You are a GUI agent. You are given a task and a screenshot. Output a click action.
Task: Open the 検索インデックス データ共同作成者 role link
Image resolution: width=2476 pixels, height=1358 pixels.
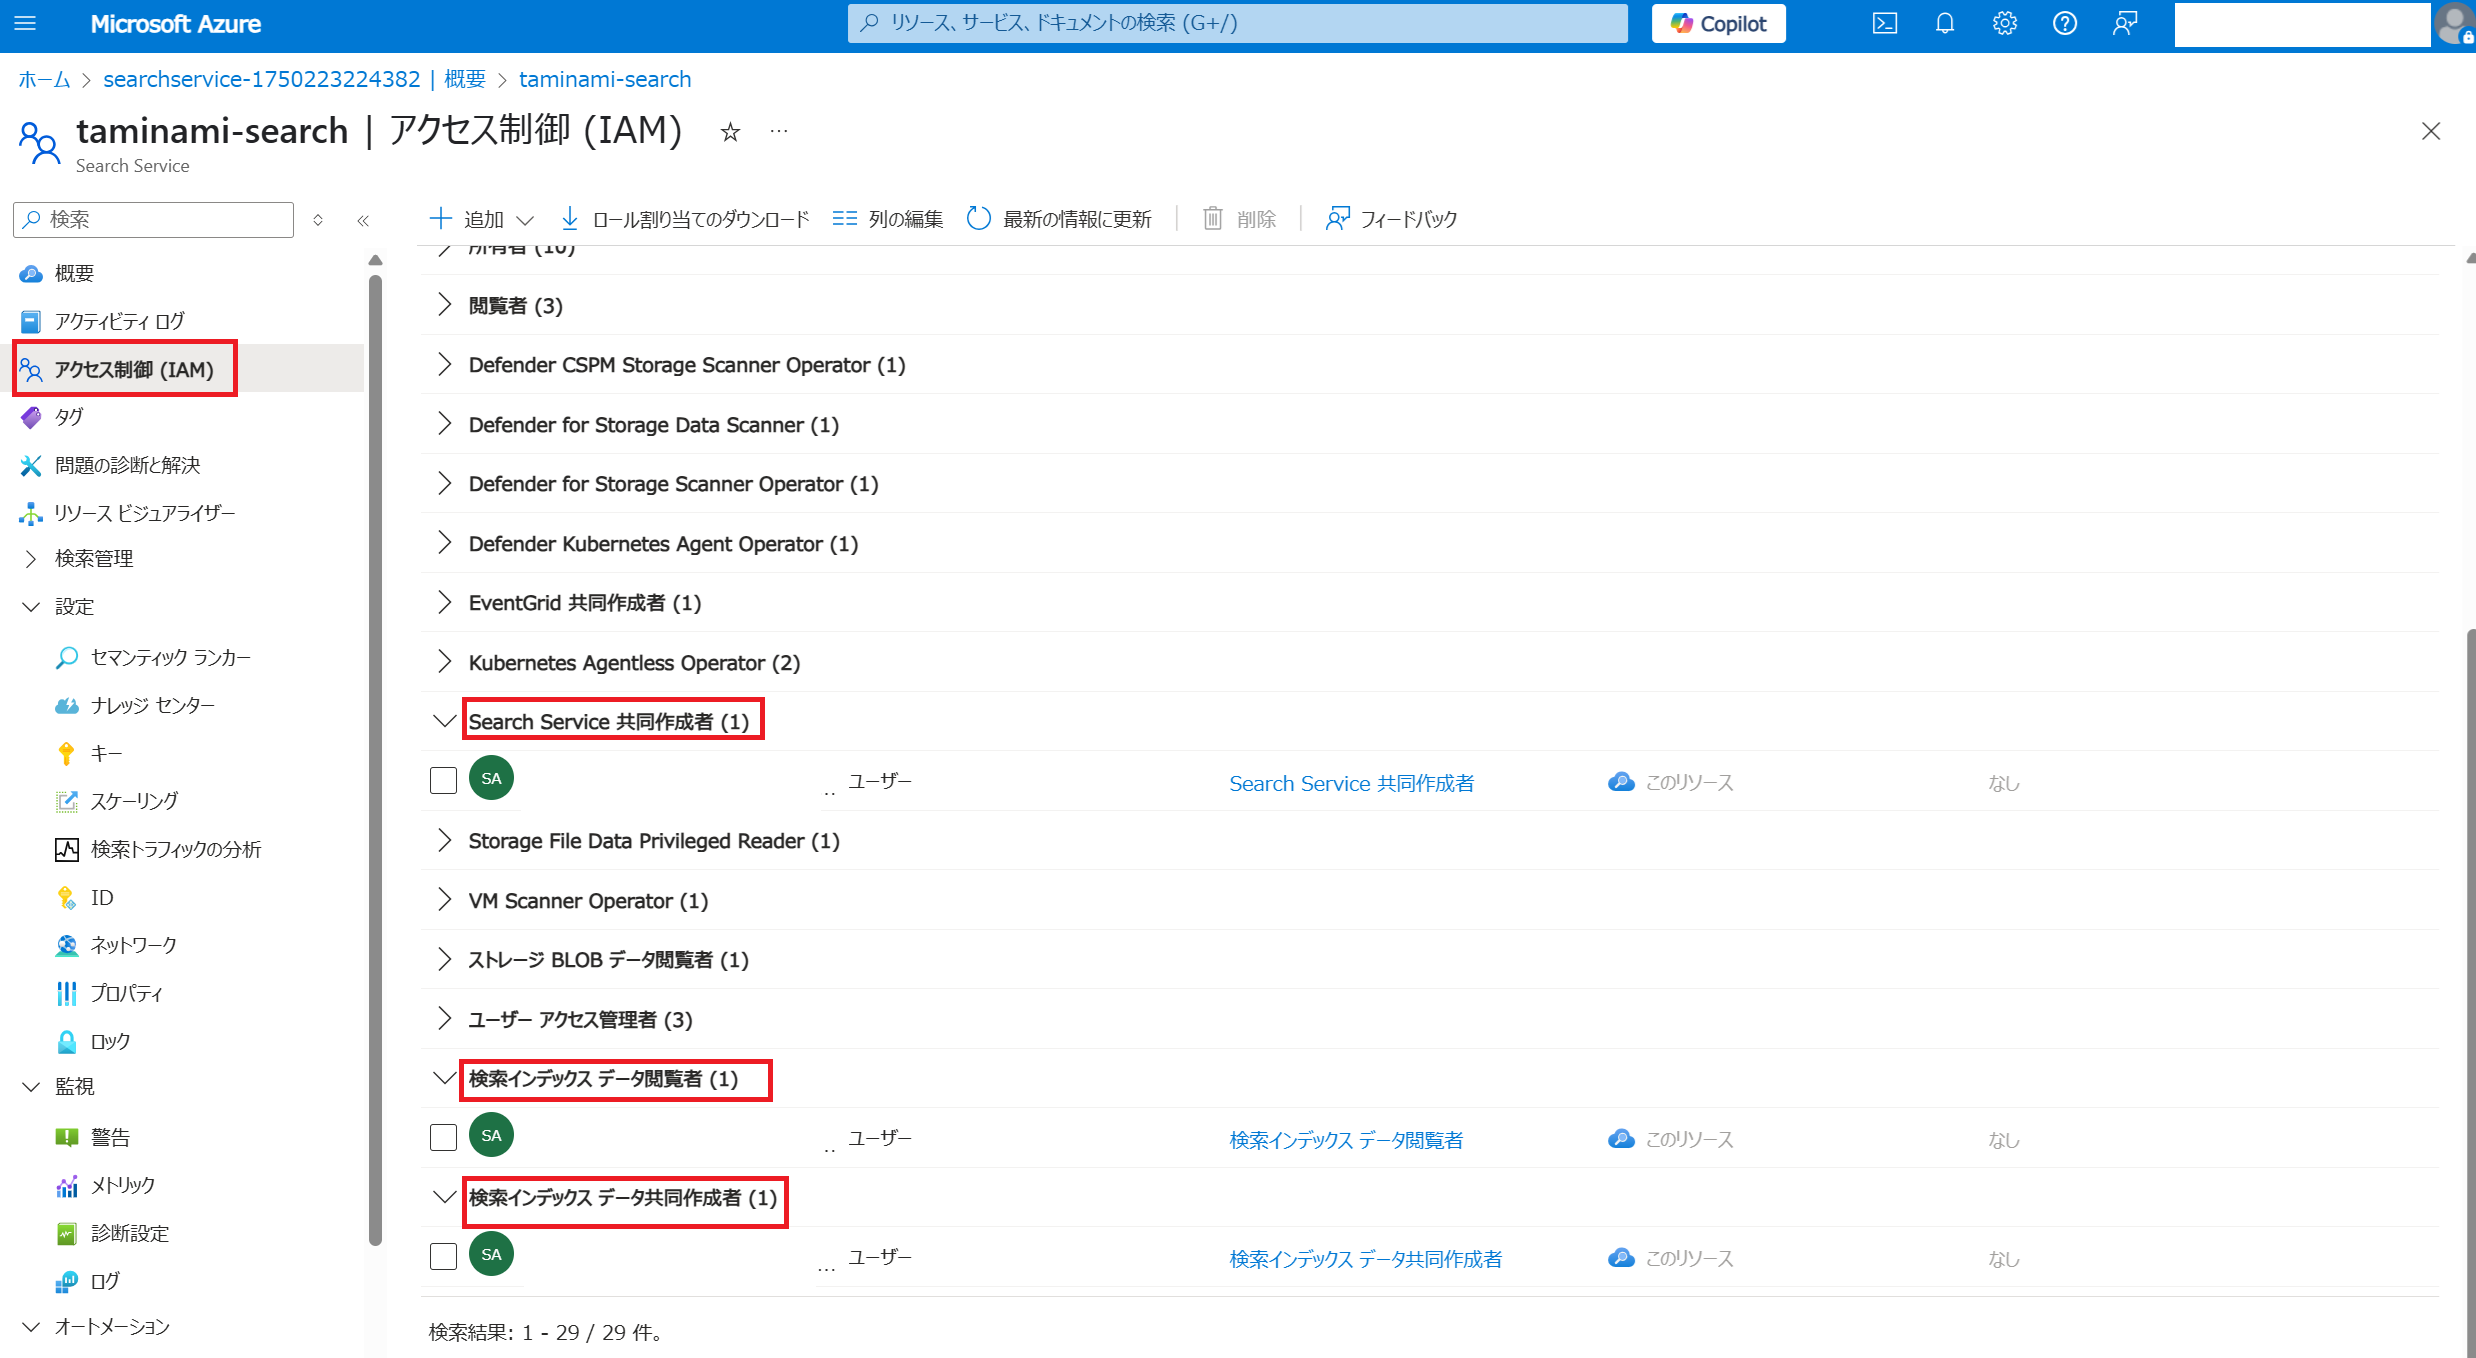tap(1365, 1259)
